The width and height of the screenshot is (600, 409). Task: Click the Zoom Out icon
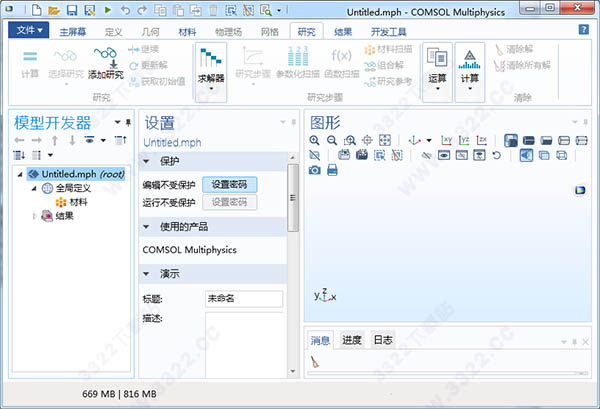(x=331, y=141)
